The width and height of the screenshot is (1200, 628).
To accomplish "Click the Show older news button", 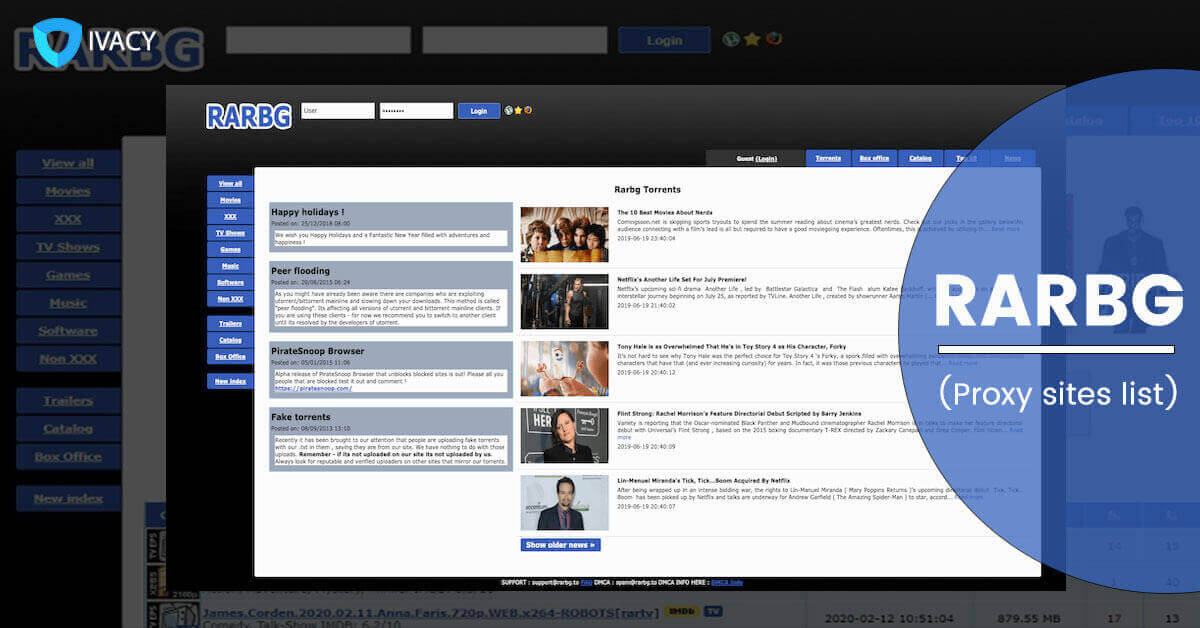I will [560, 545].
